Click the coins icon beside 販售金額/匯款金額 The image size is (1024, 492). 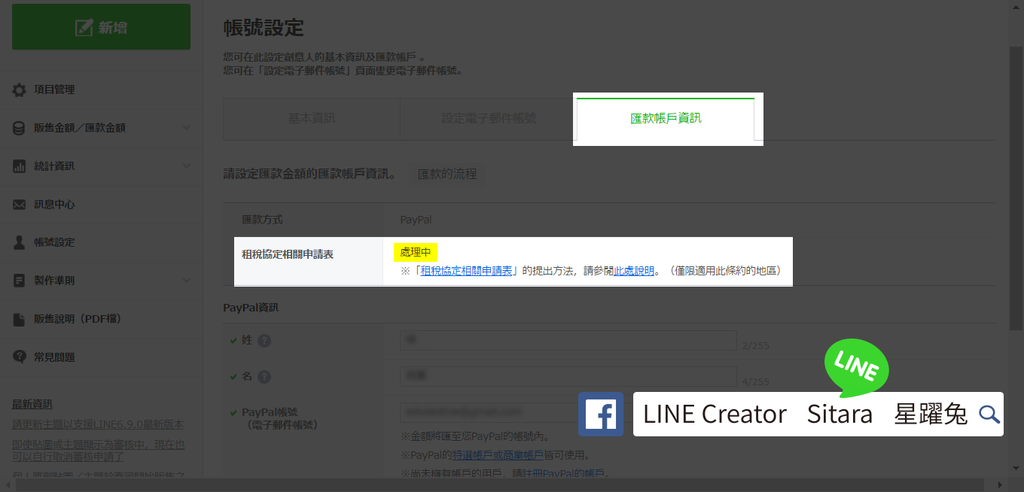click(20, 128)
